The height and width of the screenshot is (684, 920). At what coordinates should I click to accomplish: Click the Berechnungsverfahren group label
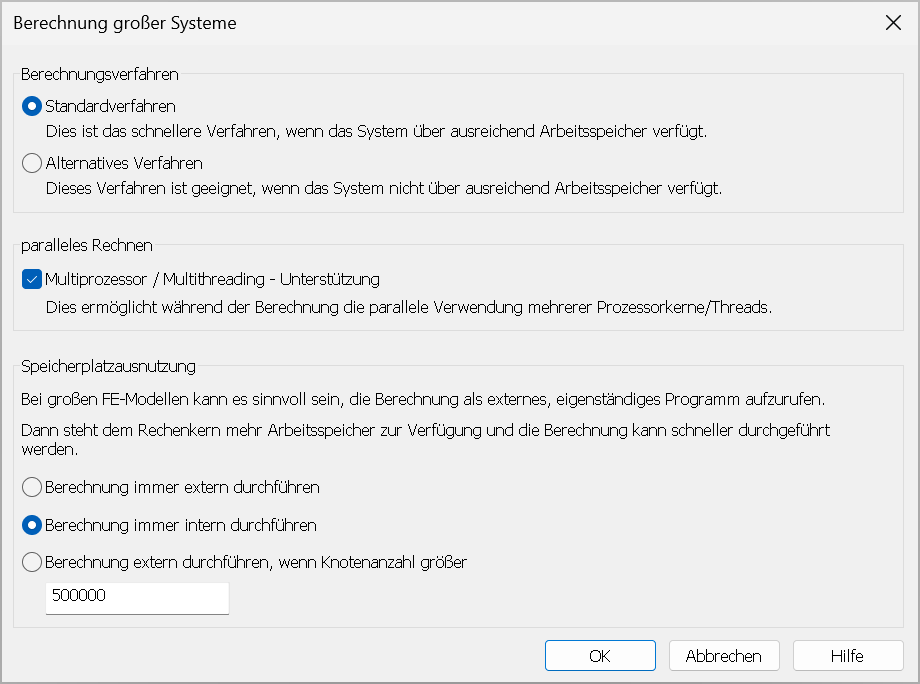[100, 74]
